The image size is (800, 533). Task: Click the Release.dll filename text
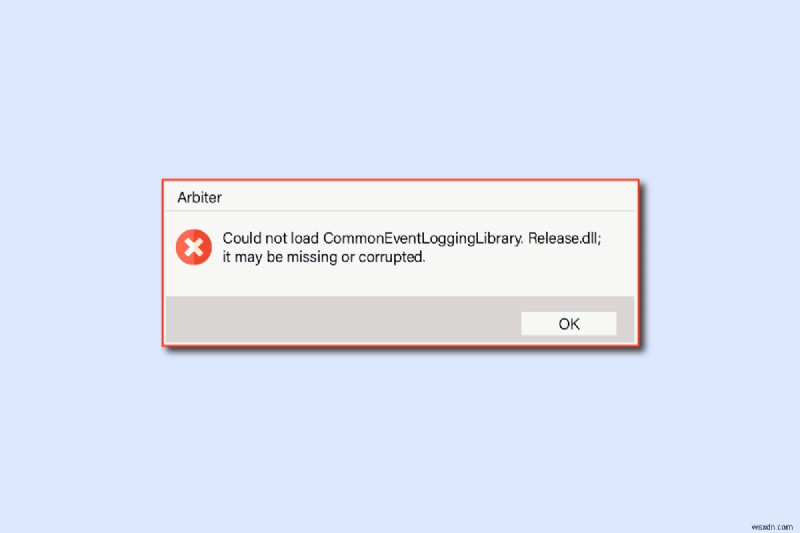click(564, 238)
